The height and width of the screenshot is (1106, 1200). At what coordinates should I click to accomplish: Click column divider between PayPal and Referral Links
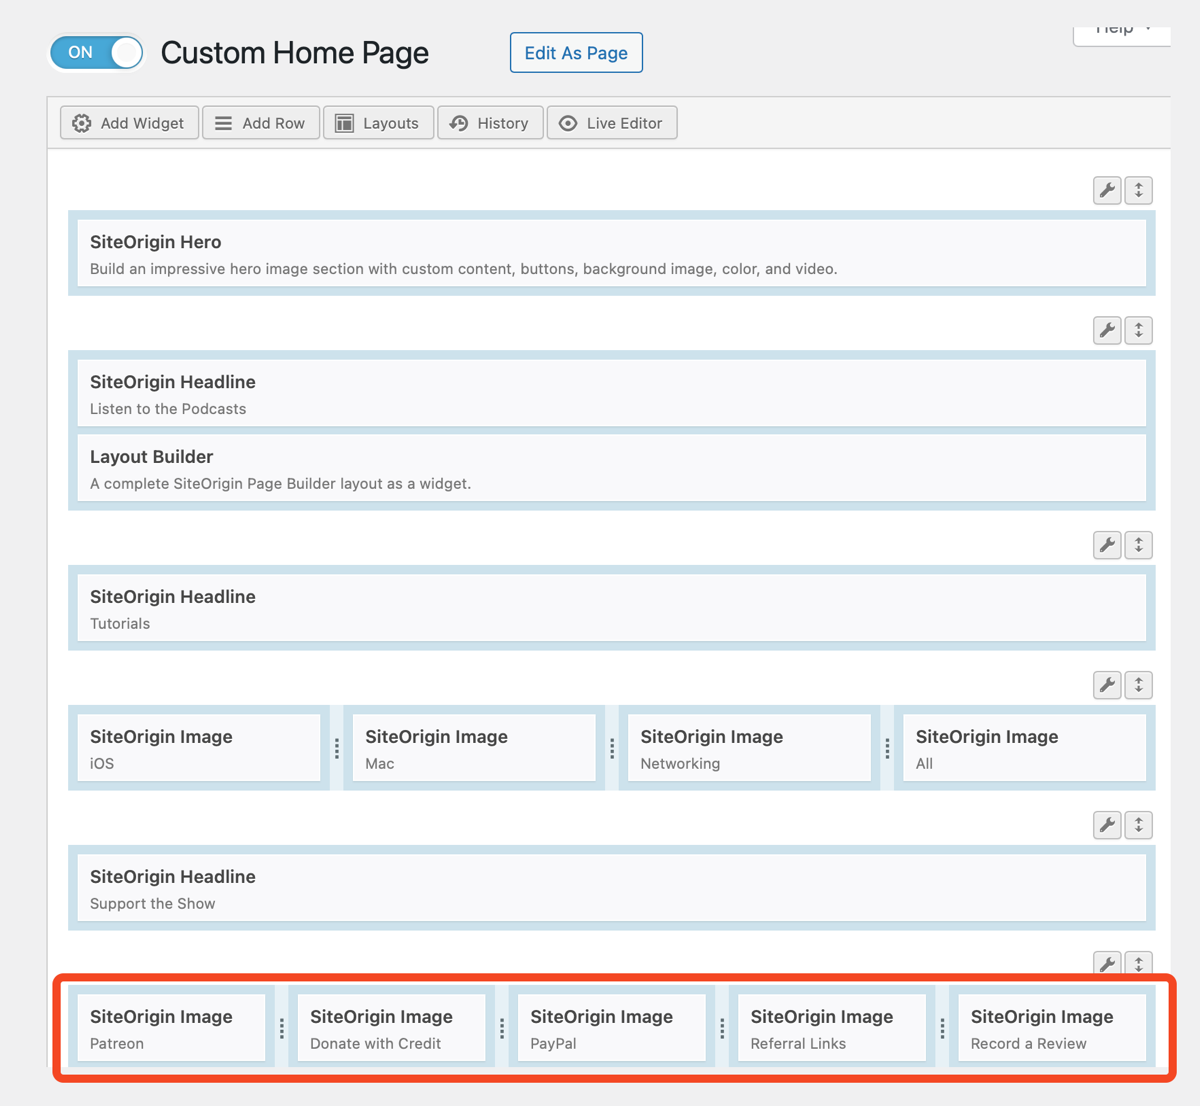coord(722,1028)
